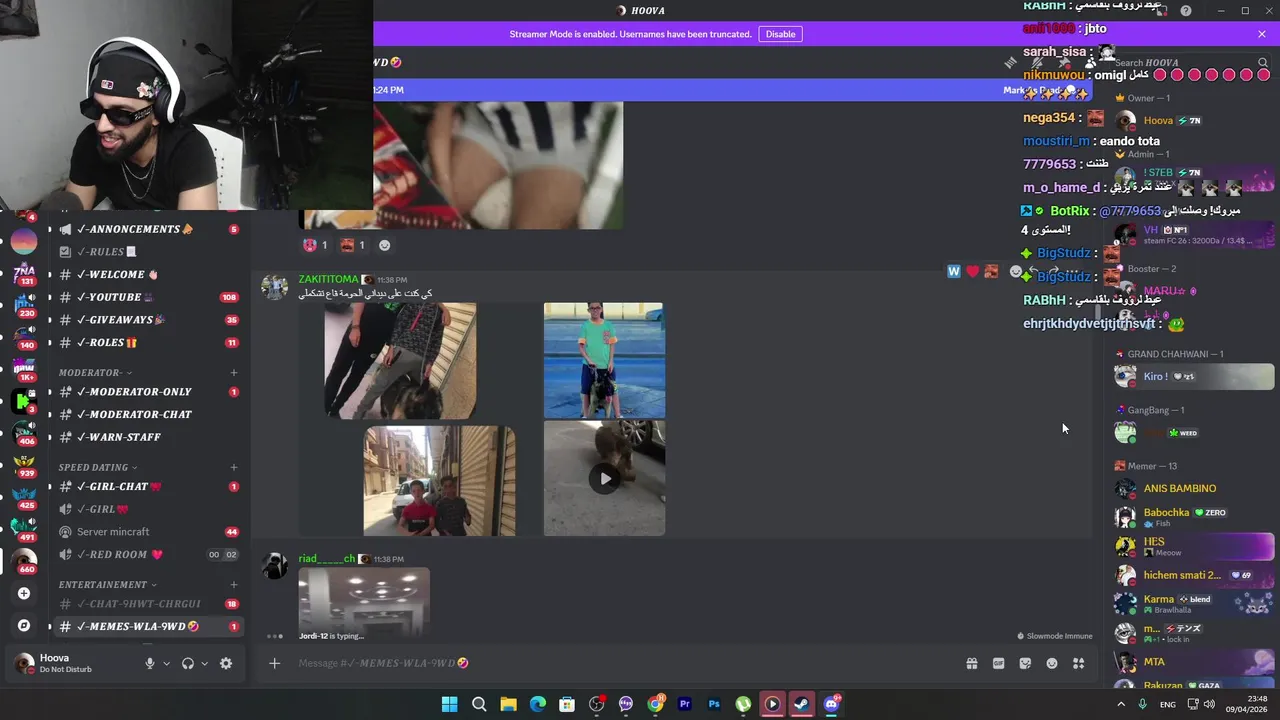Open microphone input options chevron
This screenshot has width=1280, height=720.
166,663
